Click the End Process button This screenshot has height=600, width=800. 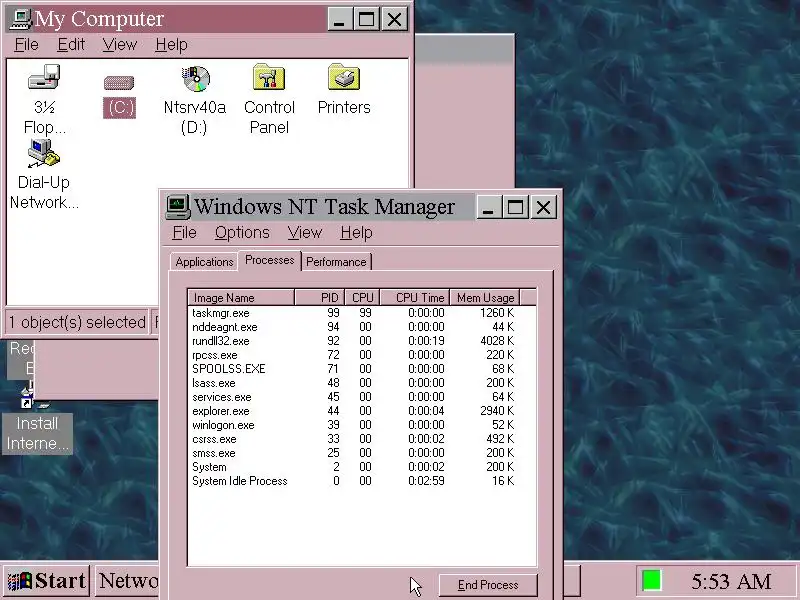pos(488,585)
